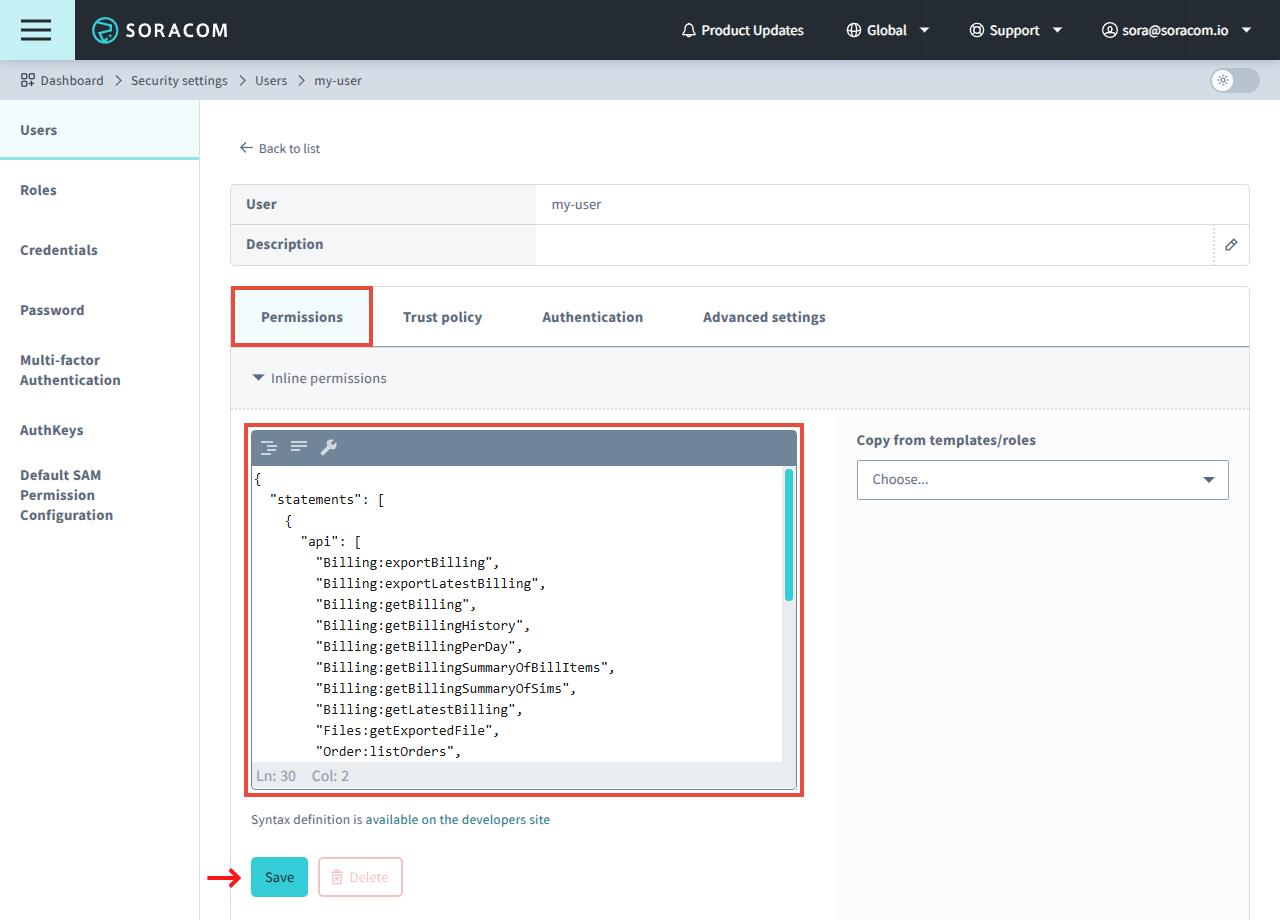Open the Advanced settings tab
Screen dimensions: 1280x920
[764, 317]
